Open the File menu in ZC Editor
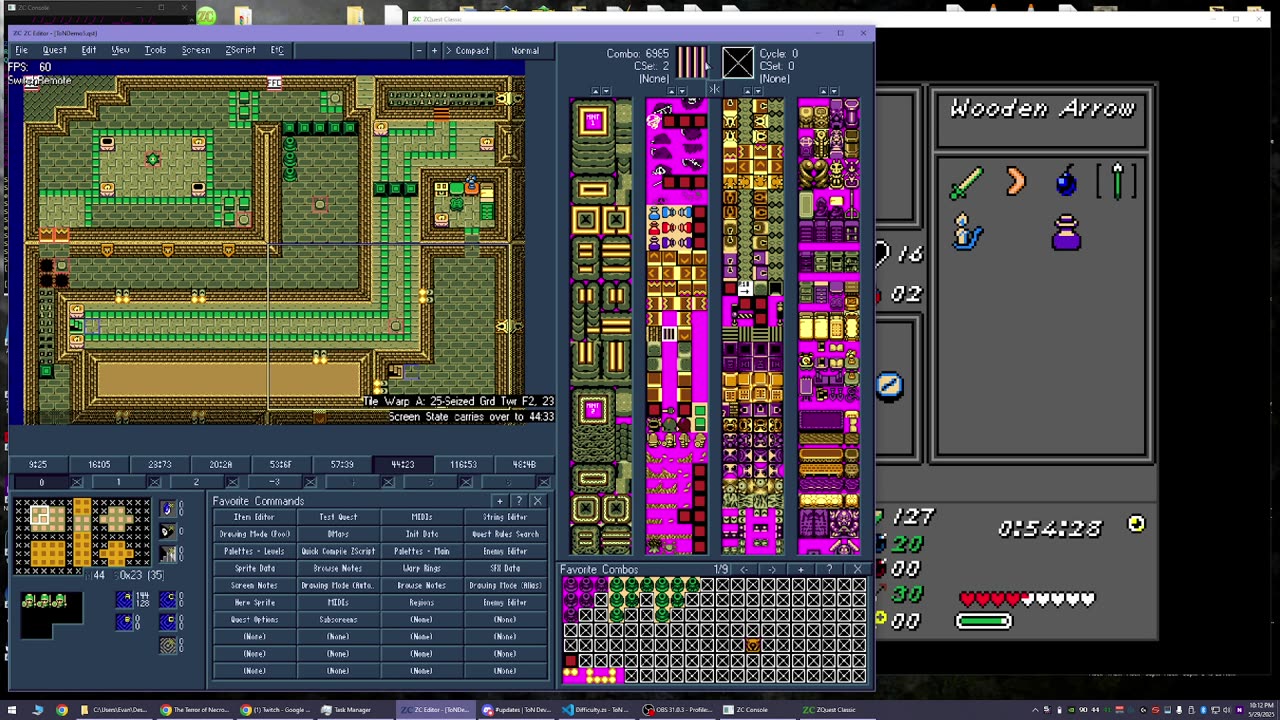The image size is (1280, 720). [x=21, y=50]
